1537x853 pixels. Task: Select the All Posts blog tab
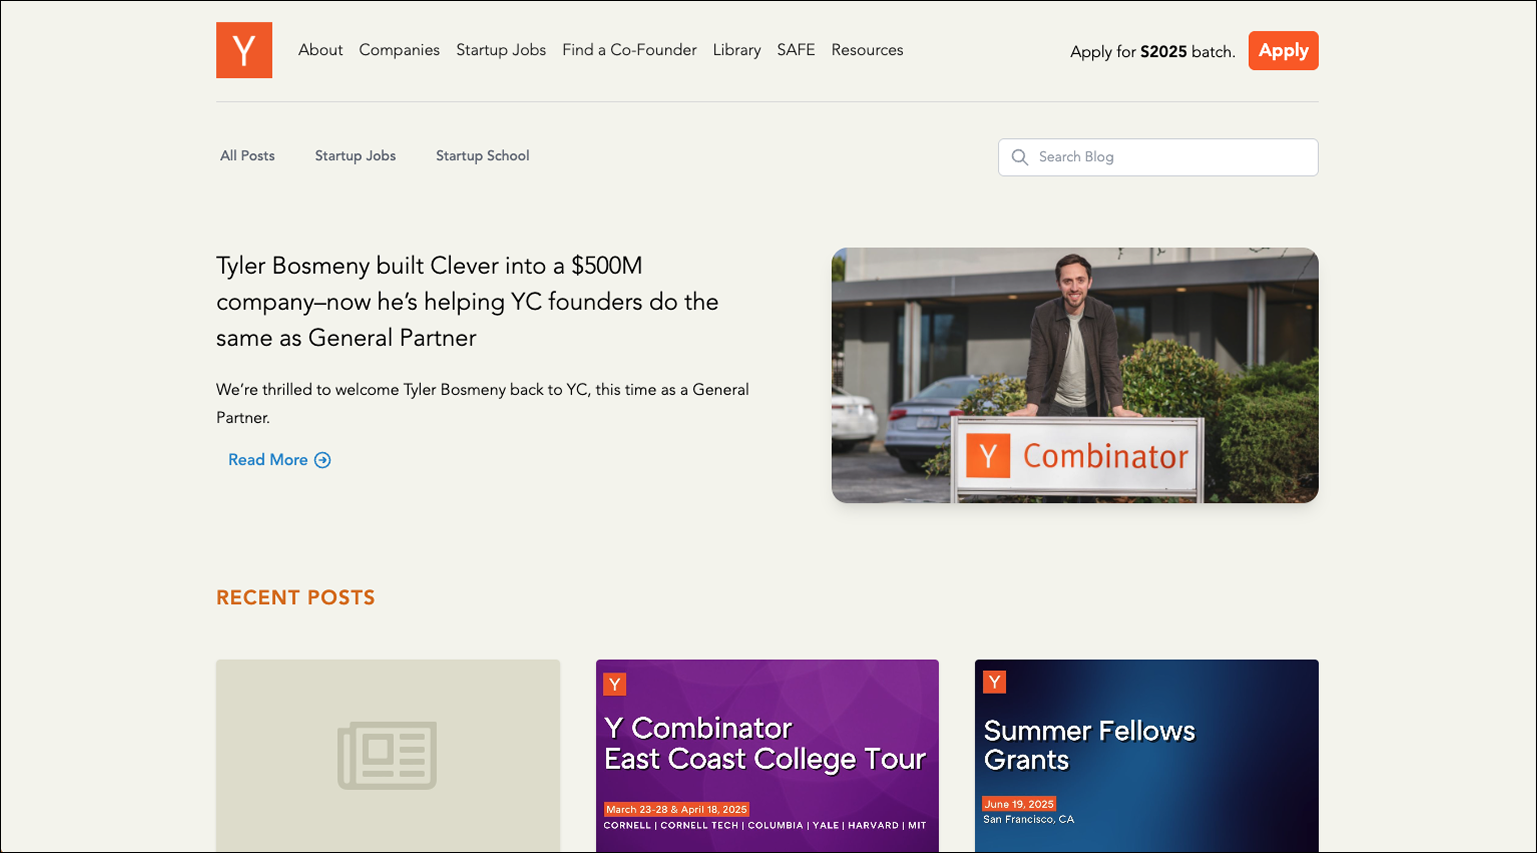coord(247,156)
